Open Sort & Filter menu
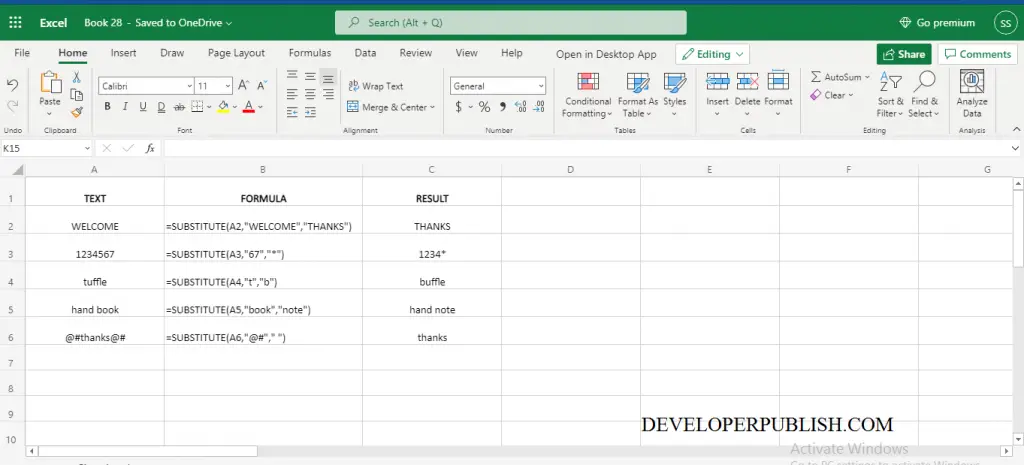The image size is (1024, 465). 890,95
